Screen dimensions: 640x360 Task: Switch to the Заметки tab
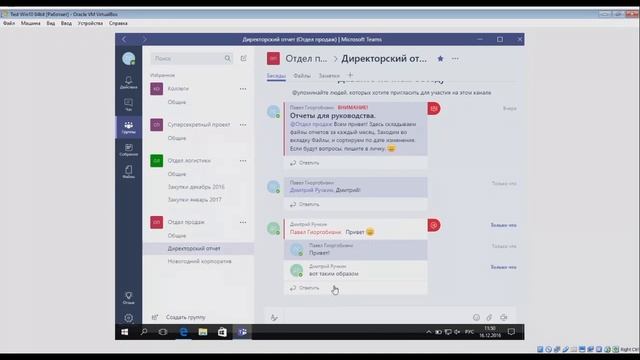click(x=329, y=76)
